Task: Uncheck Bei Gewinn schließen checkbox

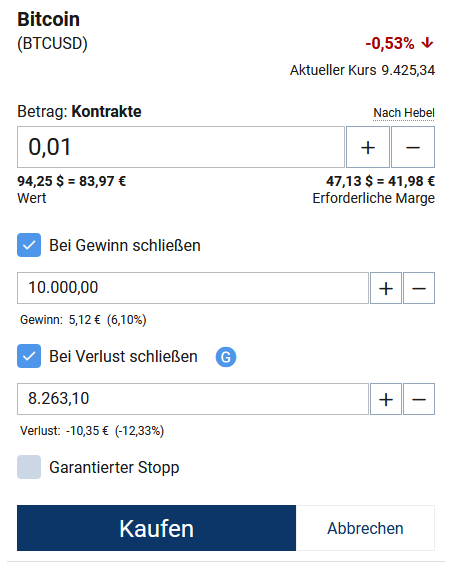Action: [x=29, y=245]
